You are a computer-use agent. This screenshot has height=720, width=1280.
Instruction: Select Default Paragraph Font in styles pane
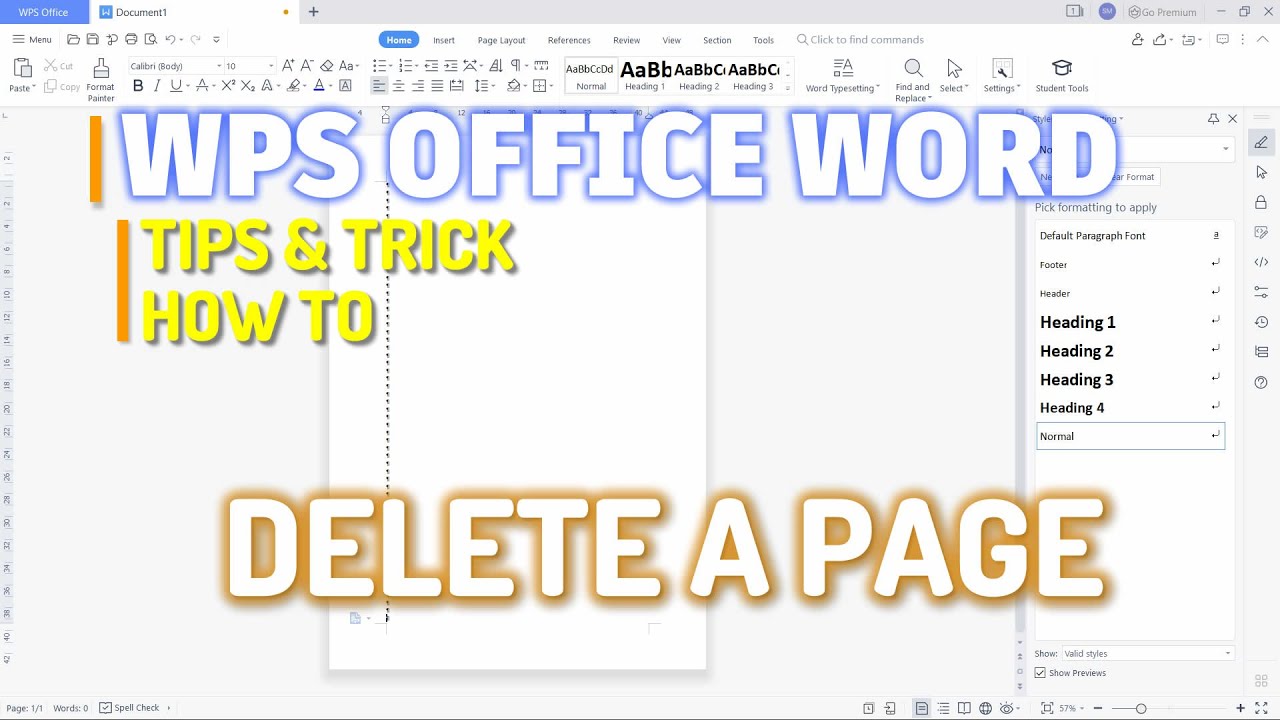[x=1130, y=236]
